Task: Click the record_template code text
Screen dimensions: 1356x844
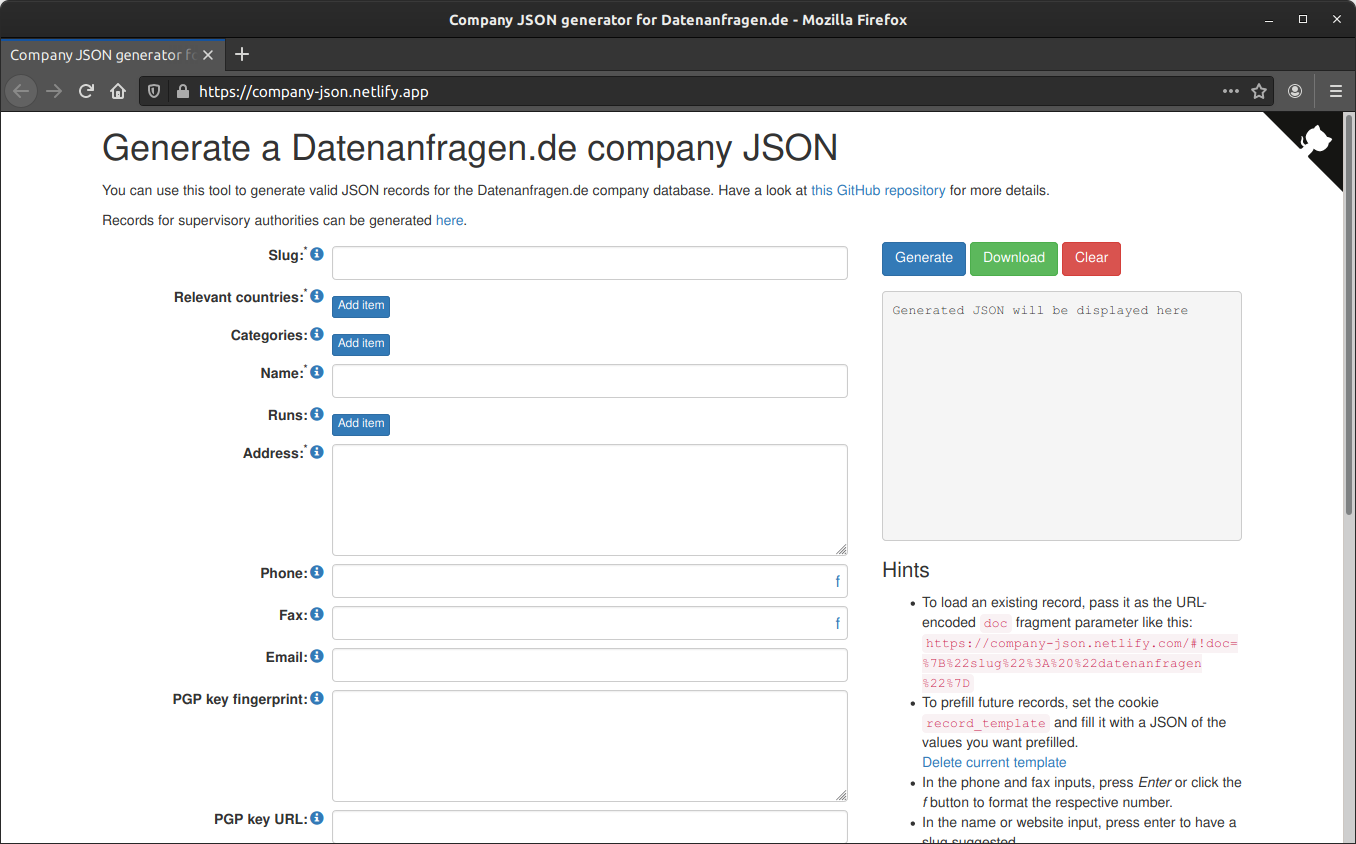Action: click(985, 723)
